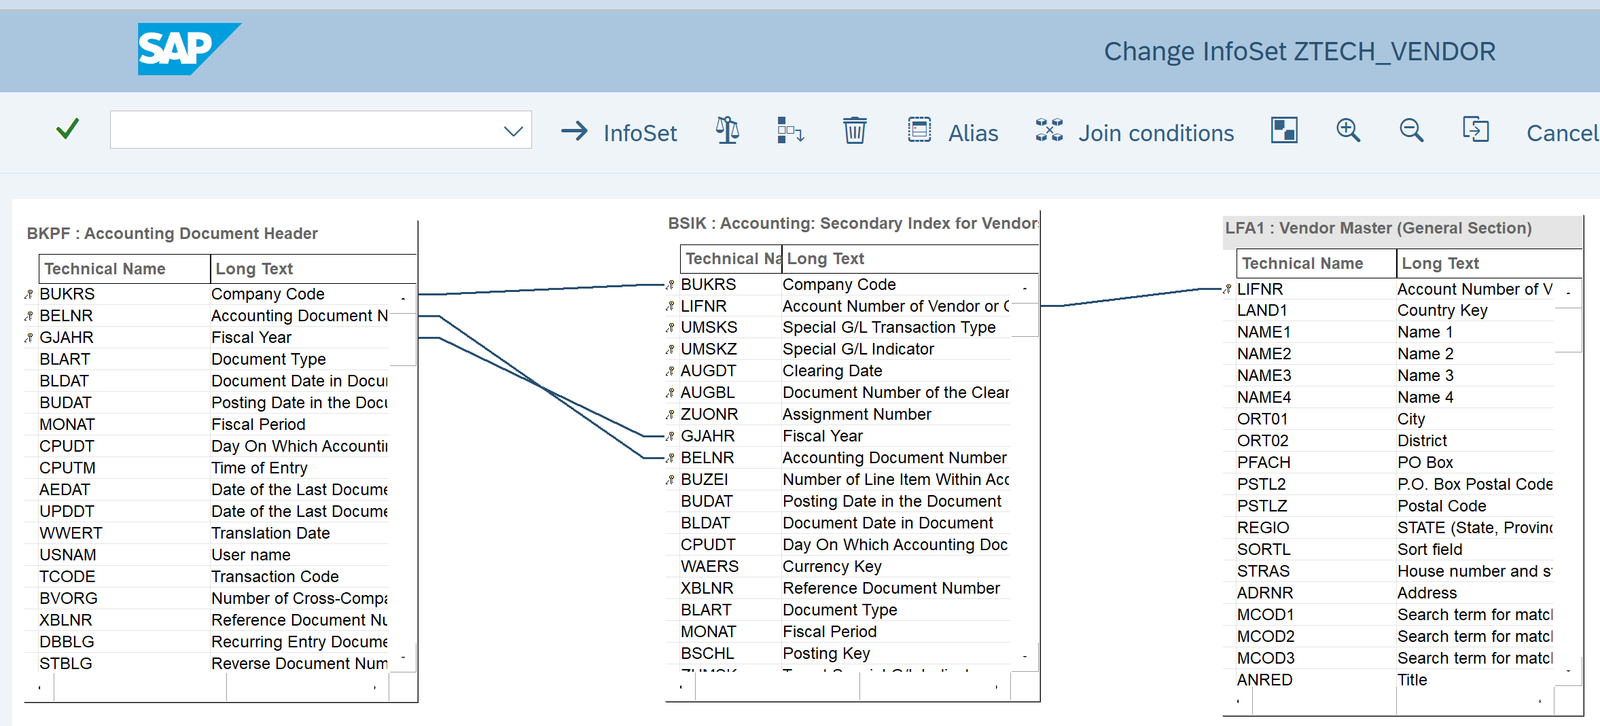Click the green checkmark Enter icon

coord(67,130)
